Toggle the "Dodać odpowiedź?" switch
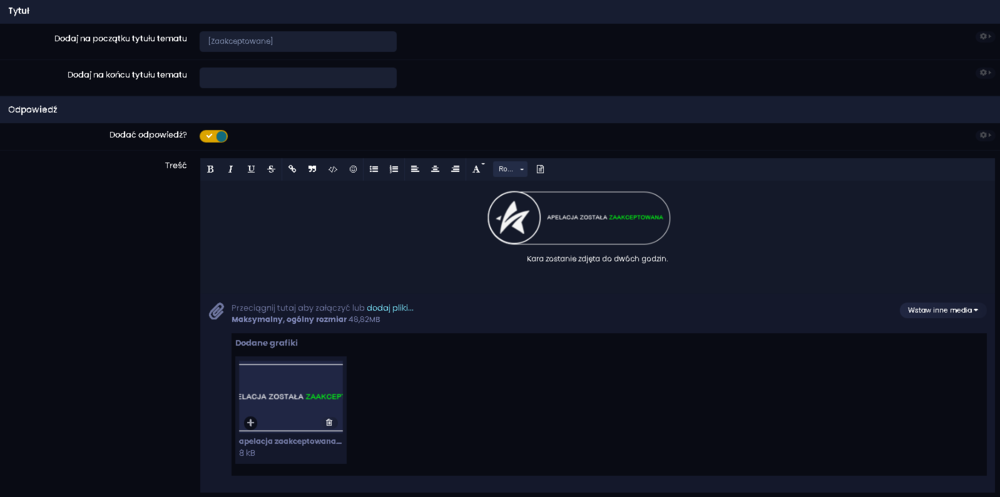 coord(214,136)
